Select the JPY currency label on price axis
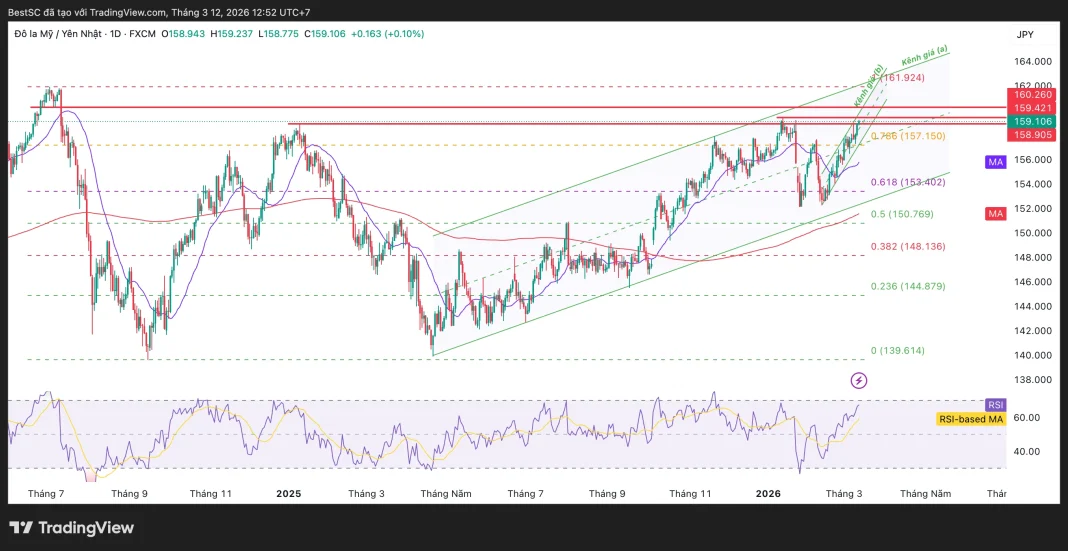The image size is (1068, 551). pos(1024,34)
